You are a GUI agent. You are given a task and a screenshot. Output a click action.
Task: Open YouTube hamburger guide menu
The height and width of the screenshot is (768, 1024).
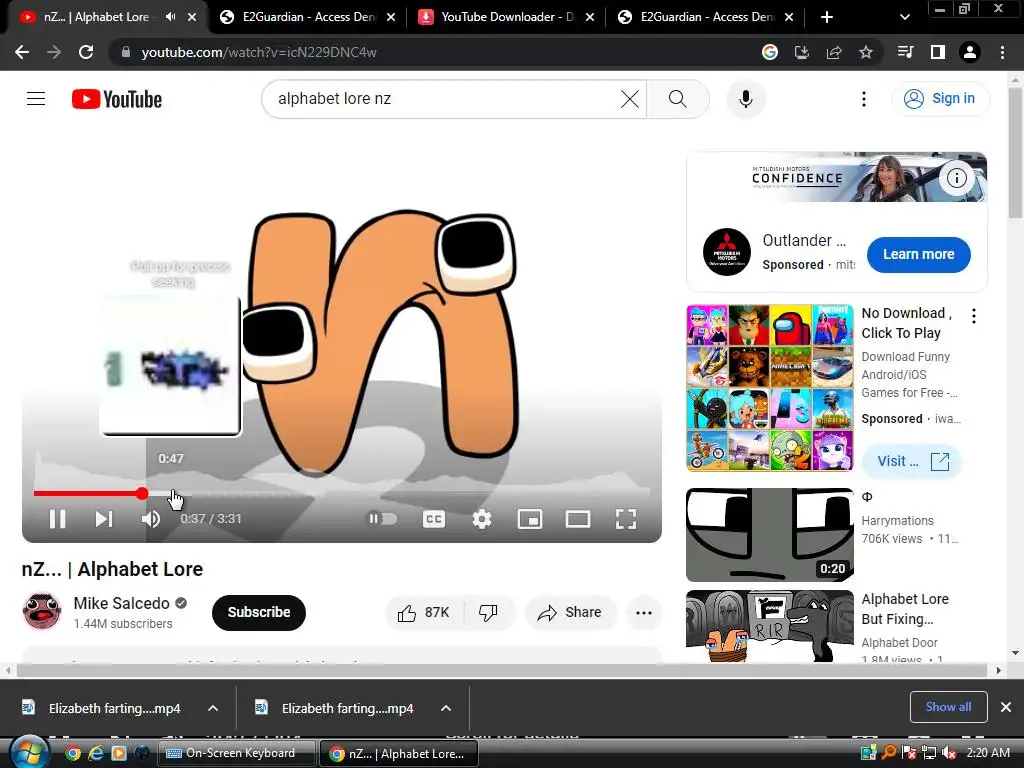(x=36, y=99)
